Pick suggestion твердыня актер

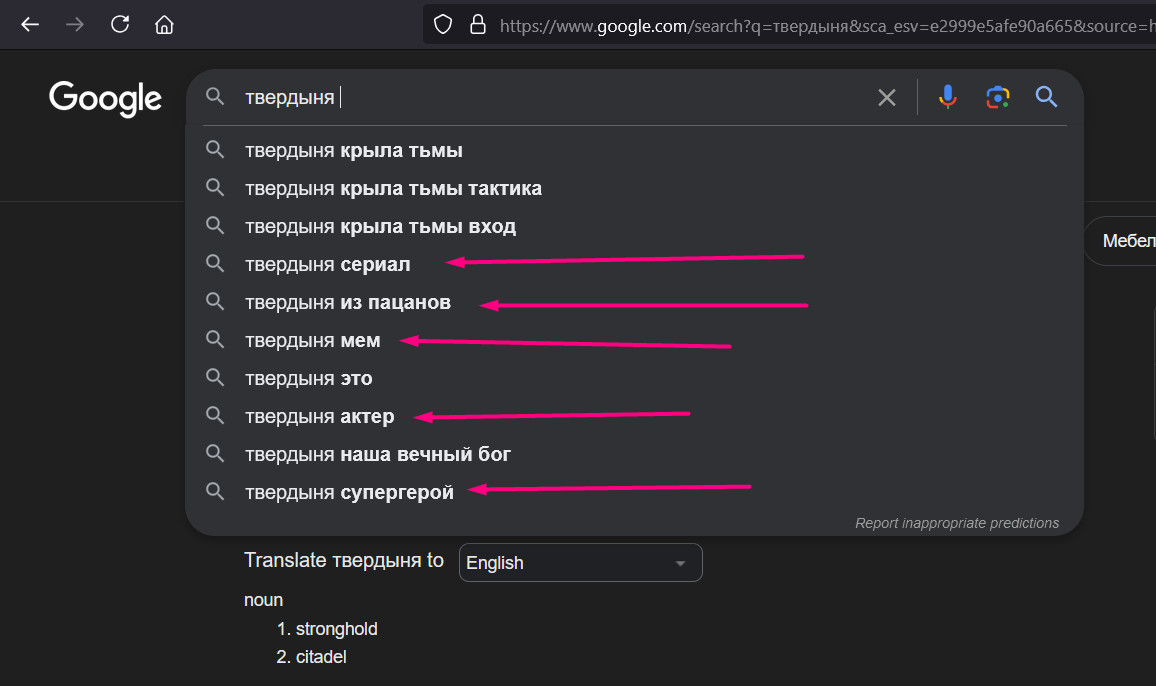(x=634, y=417)
